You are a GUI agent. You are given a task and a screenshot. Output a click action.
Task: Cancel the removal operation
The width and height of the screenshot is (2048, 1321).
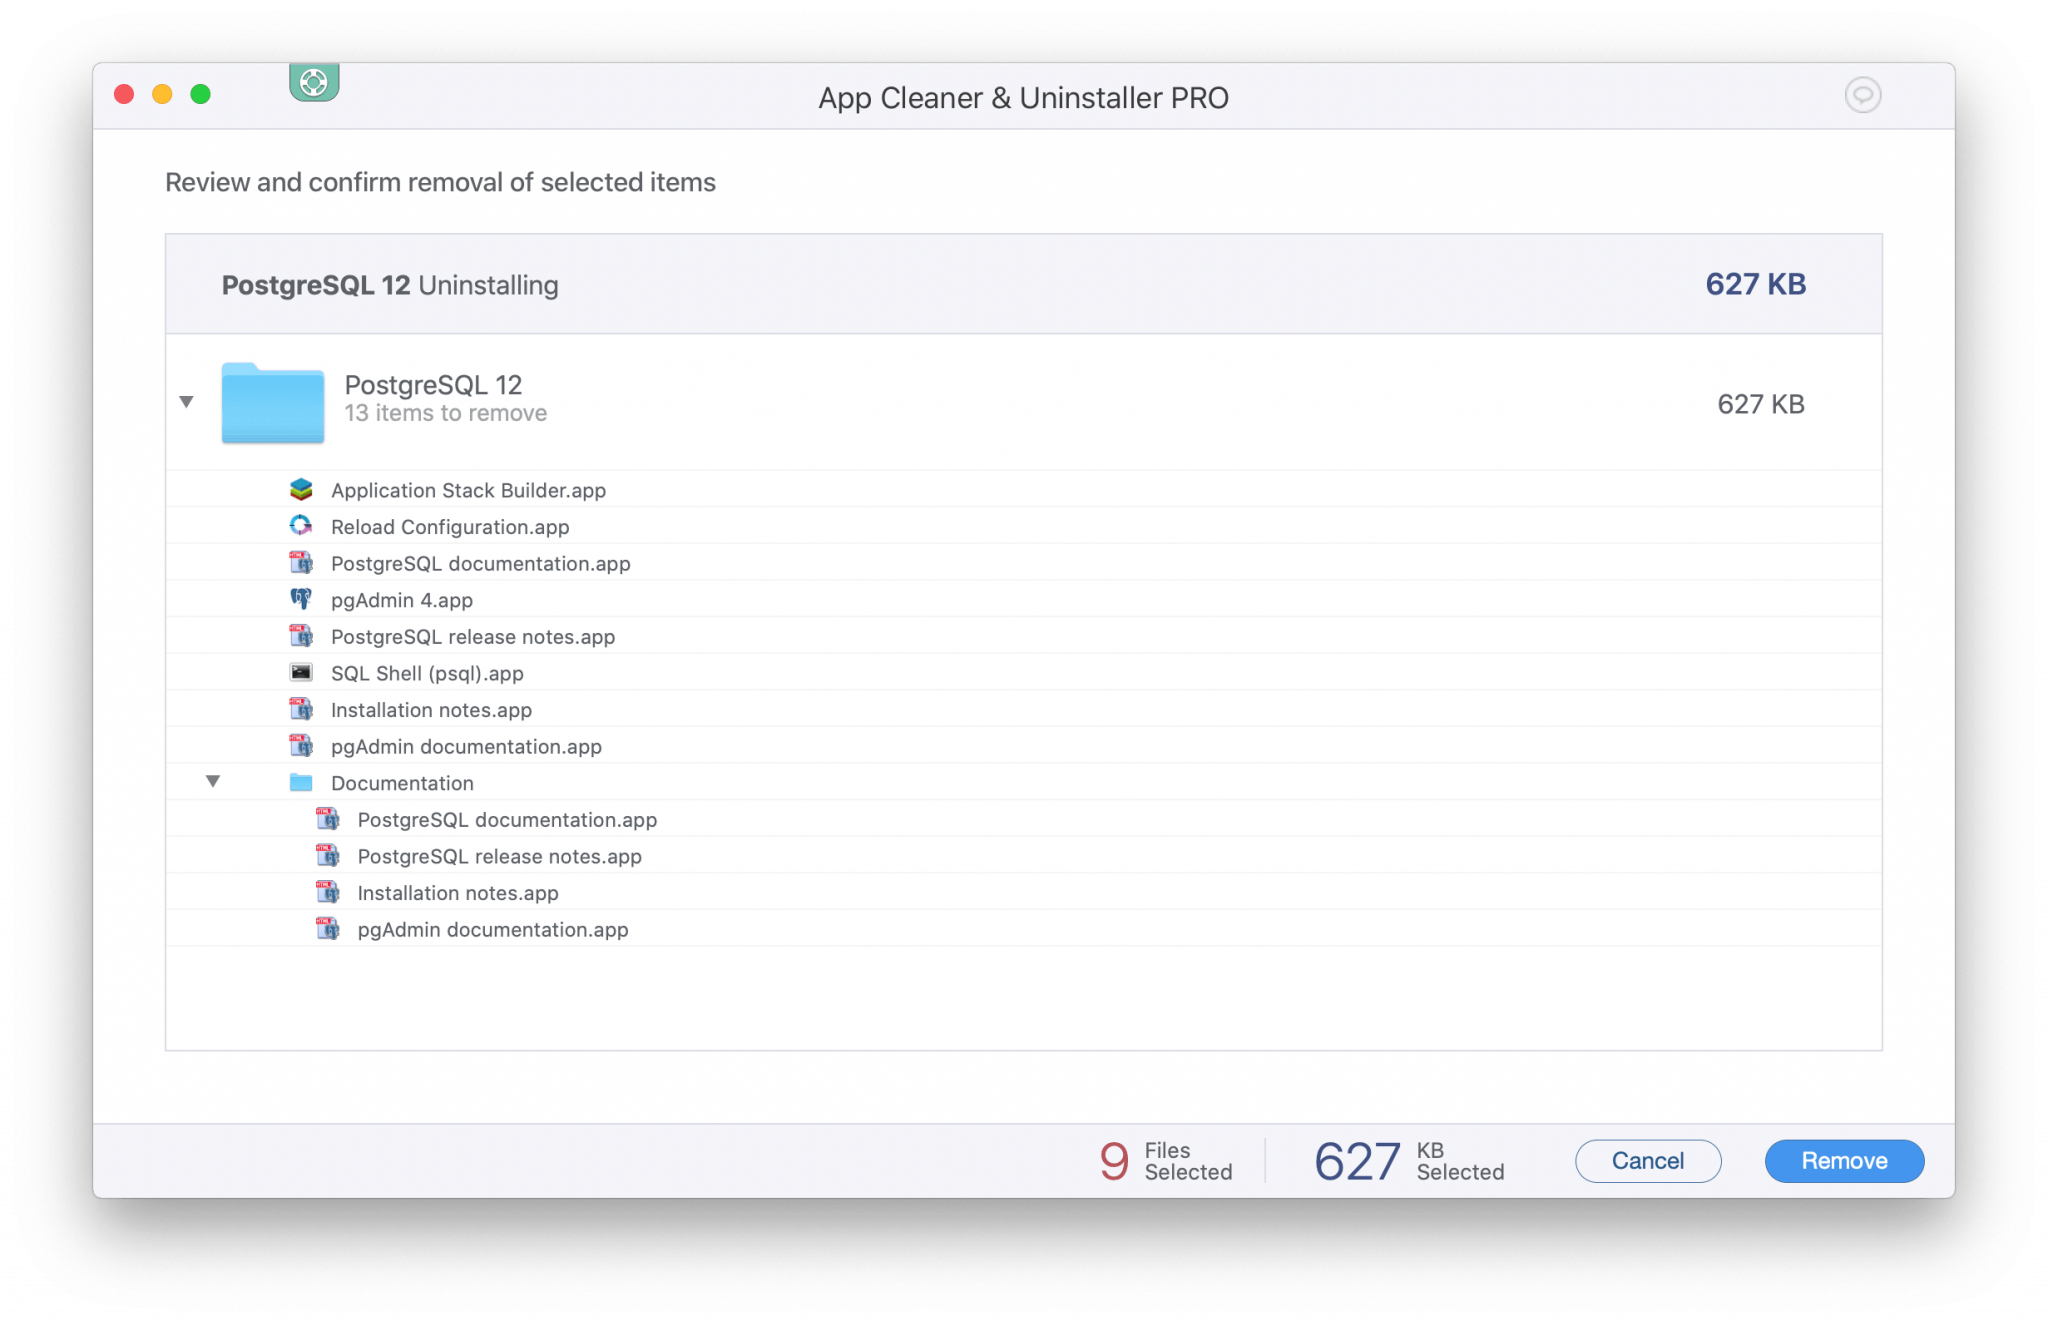(x=1647, y=1160)
